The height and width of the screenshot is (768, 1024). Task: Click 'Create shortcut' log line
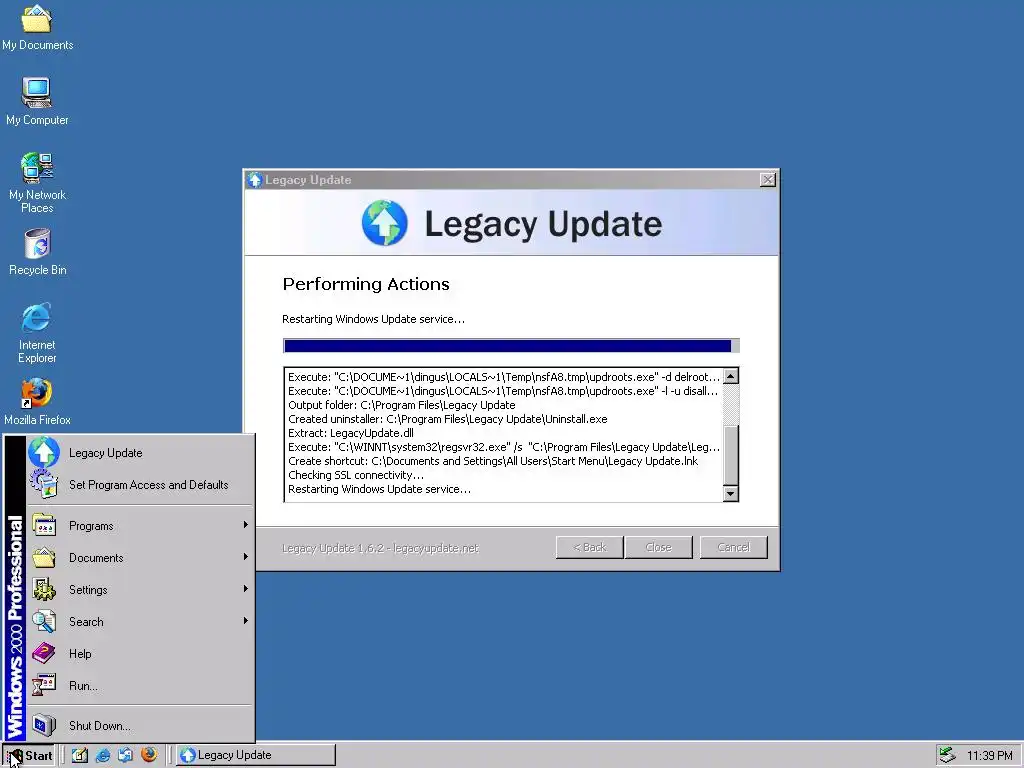coord(493,461)
